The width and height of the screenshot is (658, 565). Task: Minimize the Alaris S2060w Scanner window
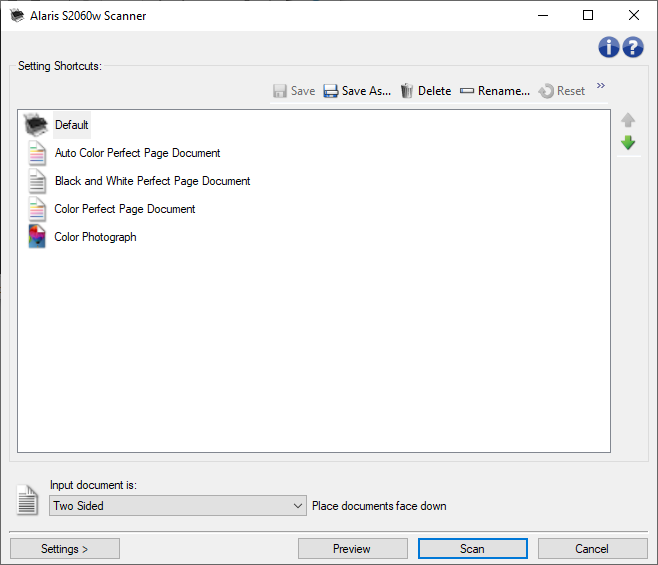[543, 16]
